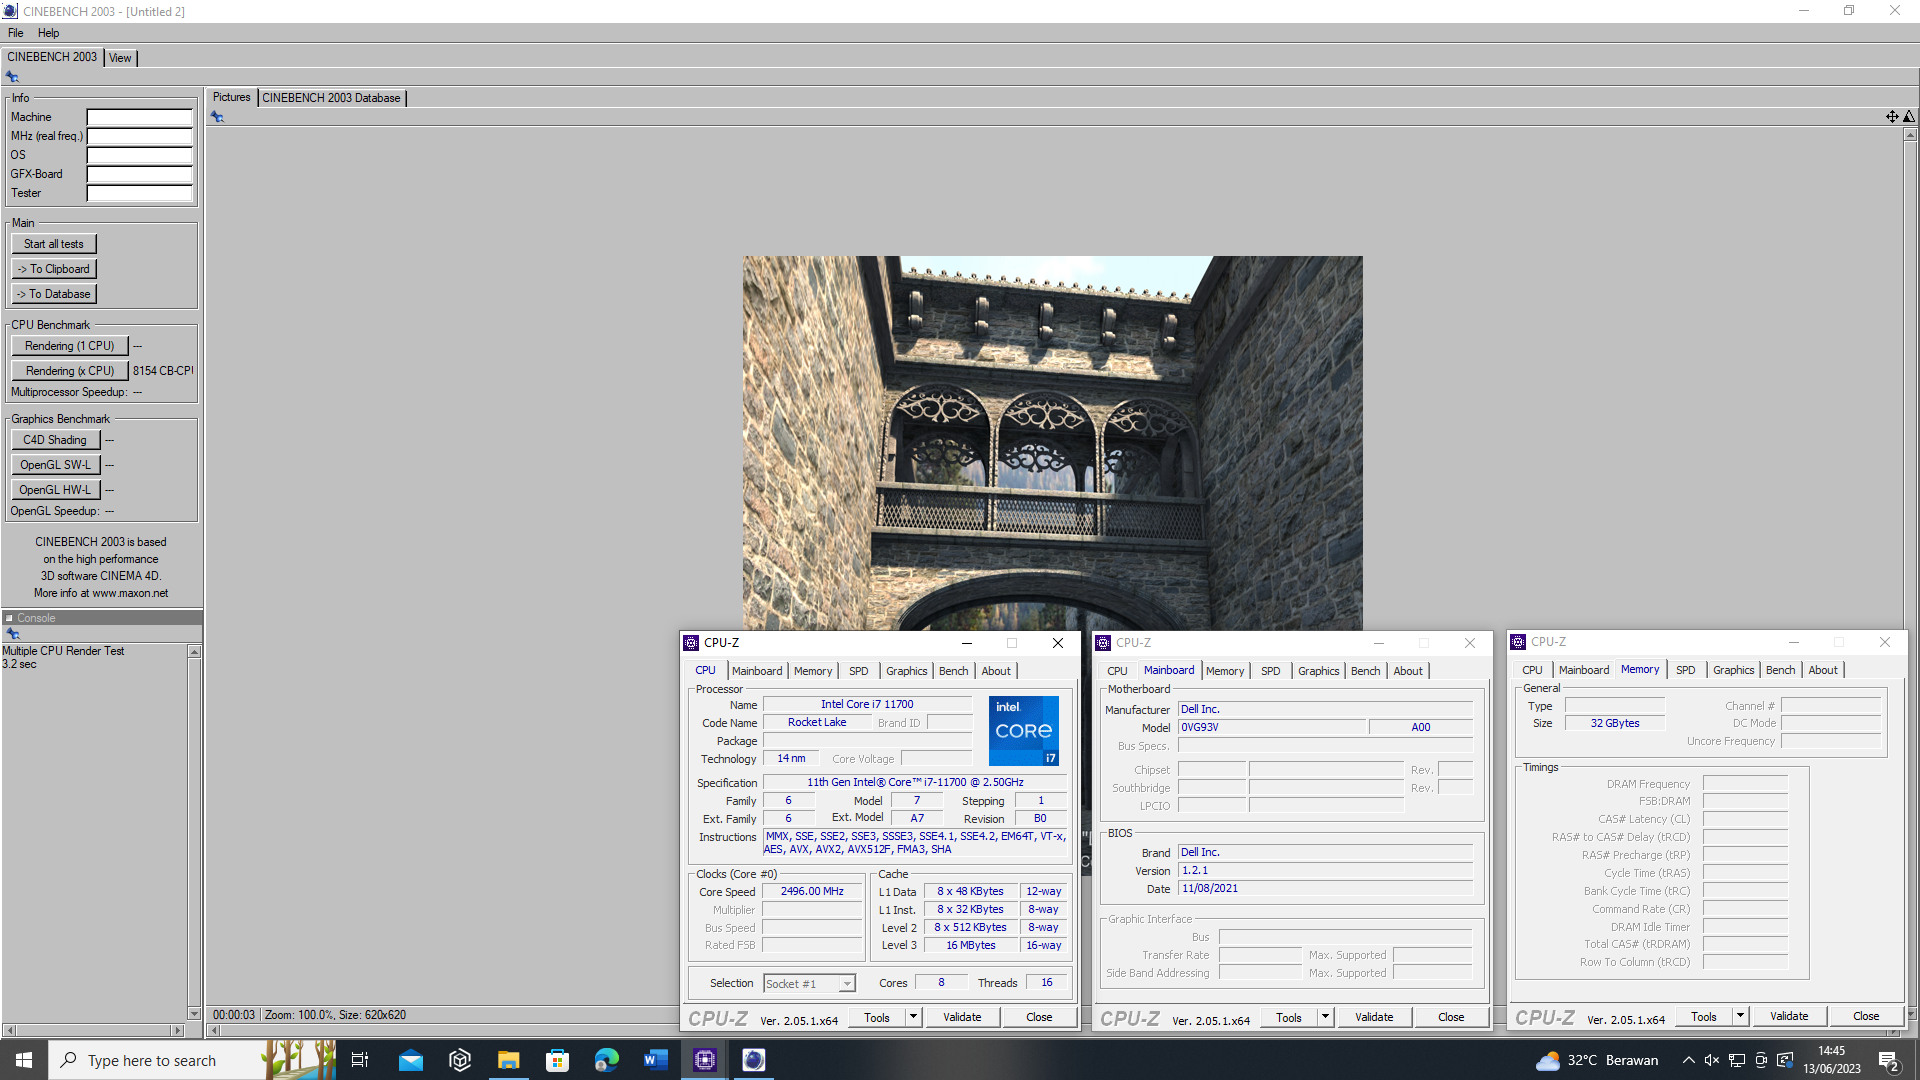The height and width of the screenshot is (1080, 1920).
Task: Click the OS input field
Action: (x=139, y=155)
